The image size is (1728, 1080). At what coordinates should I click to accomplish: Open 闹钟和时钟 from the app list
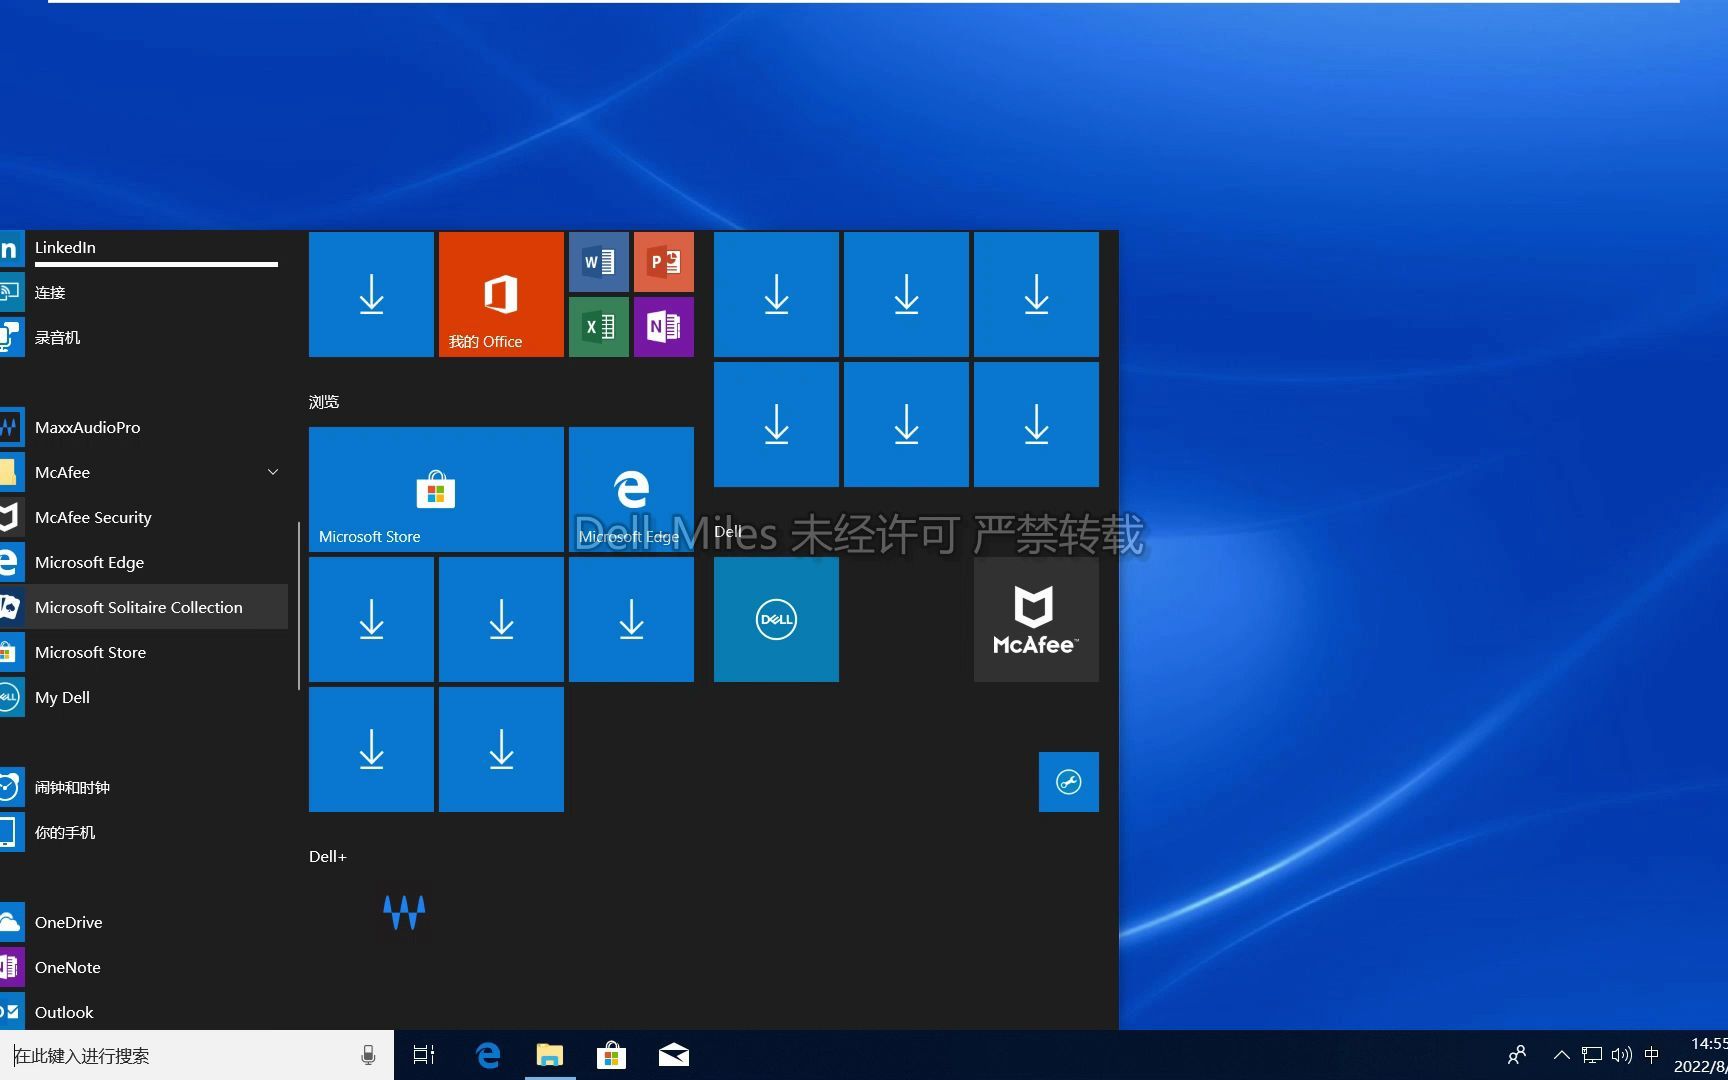coord(144,787)
